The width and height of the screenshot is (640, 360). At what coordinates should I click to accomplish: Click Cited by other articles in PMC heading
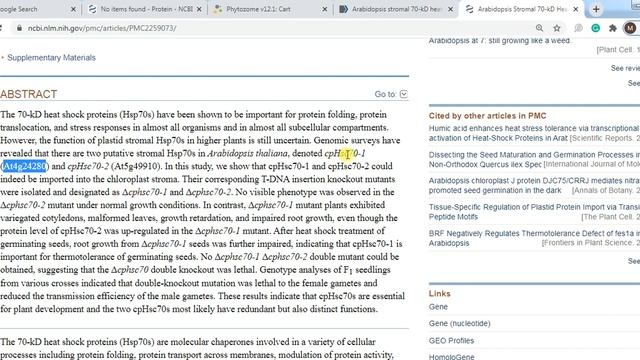[x=487, y=116]
